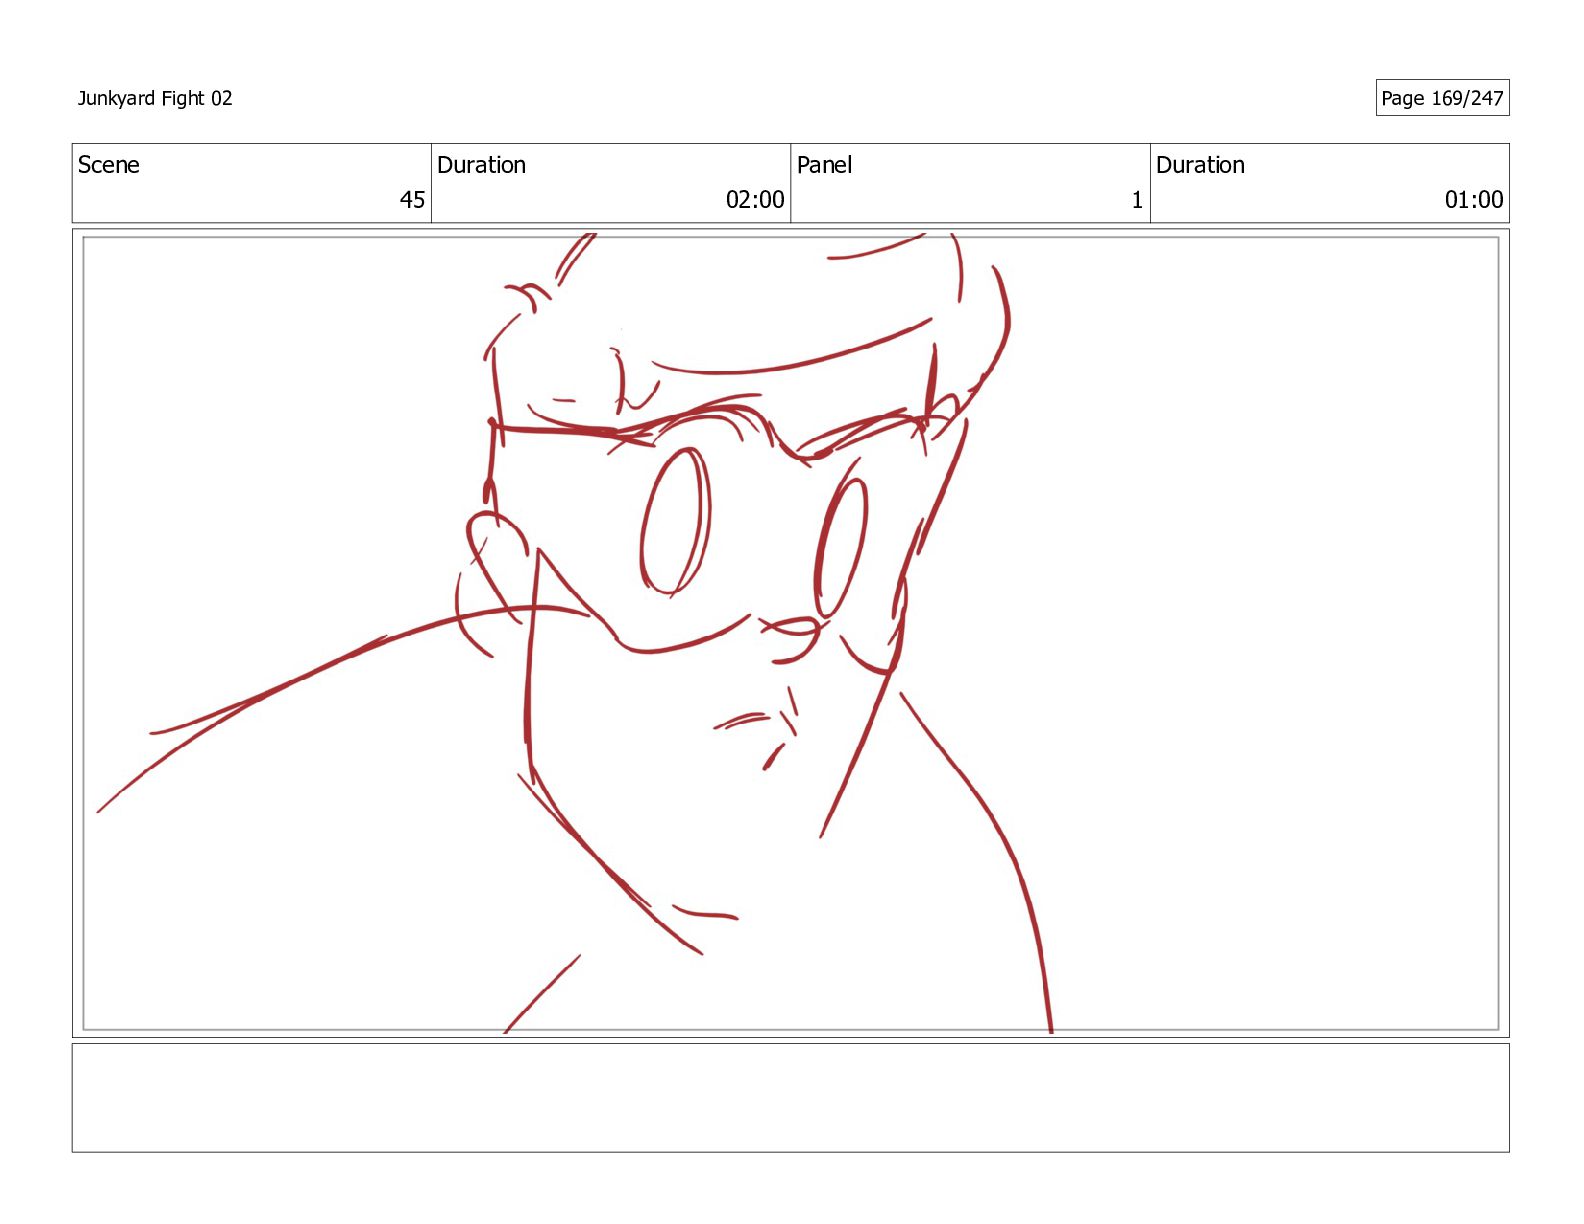Image resolution: width=1584 pixels, height=1224 pixels.
Task: Click the 'Panel' header label
Action: 825,165
